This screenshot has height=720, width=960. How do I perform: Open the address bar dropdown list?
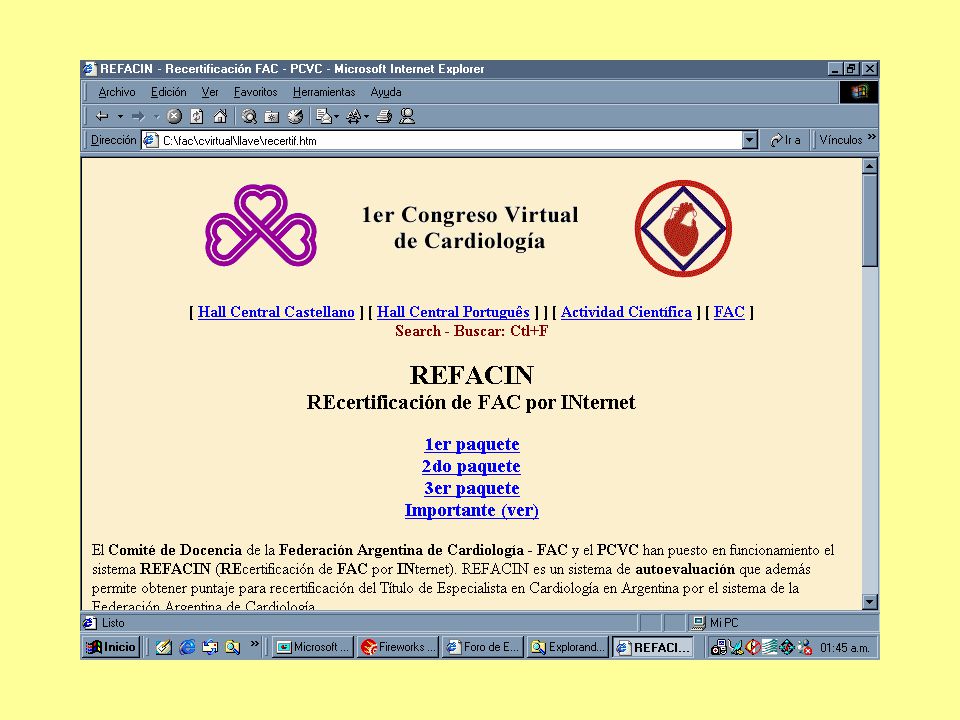[x=750, y=140]
